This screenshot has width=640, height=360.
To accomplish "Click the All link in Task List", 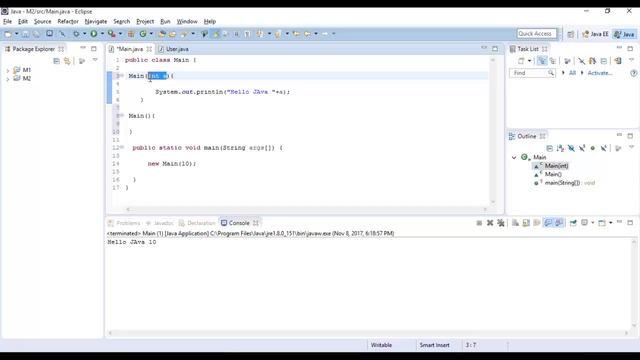I will (x=572, y=73).
